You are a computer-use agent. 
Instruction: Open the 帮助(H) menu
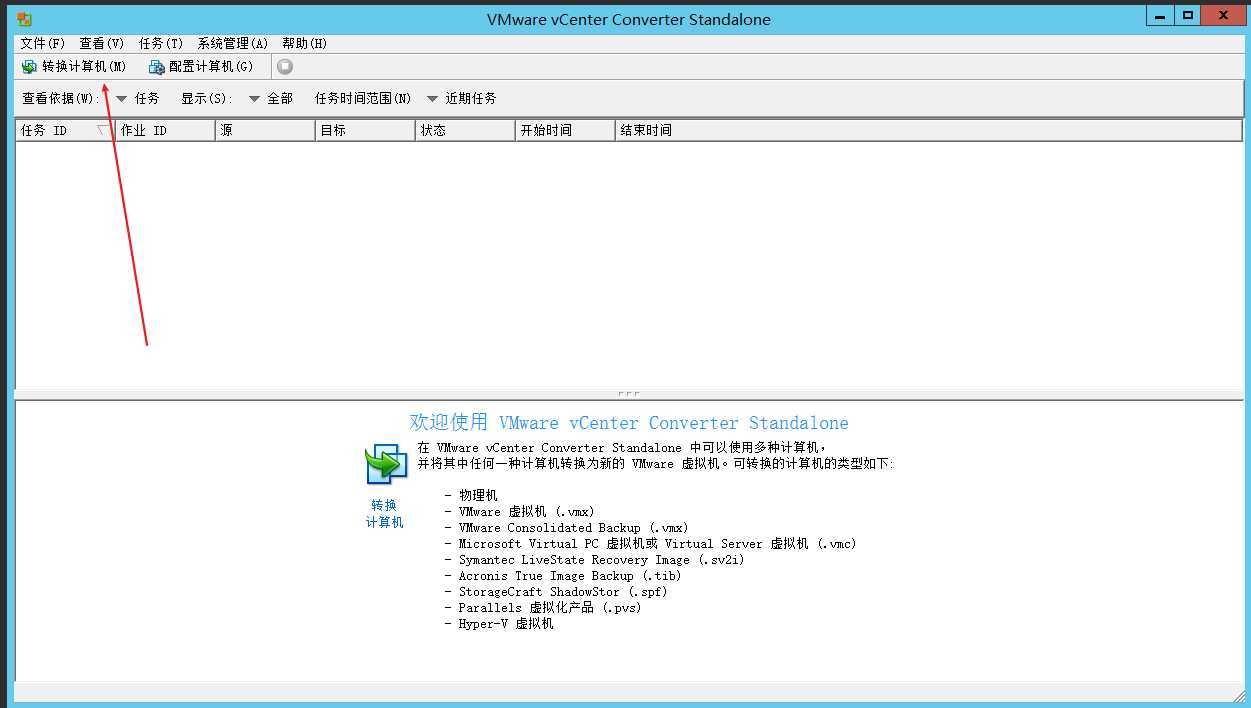(304, 43)
